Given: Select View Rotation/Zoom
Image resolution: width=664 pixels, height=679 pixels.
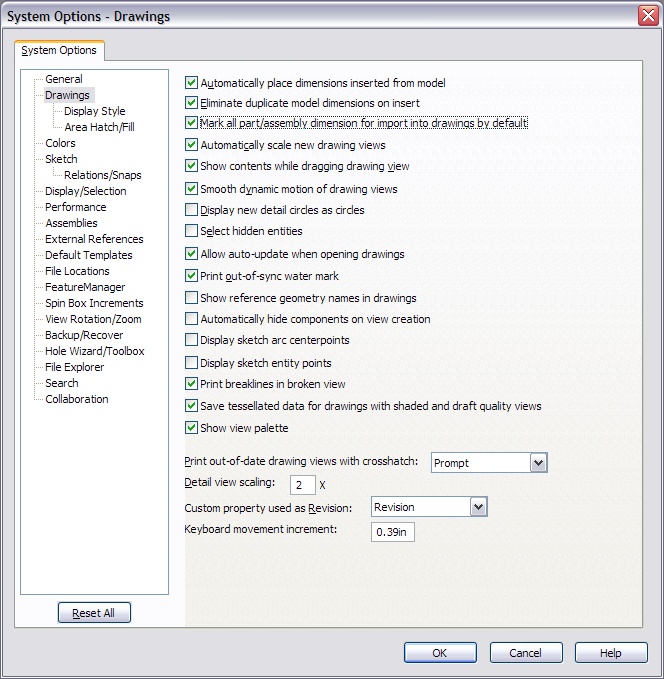Looking at the screenshot, I should pos(94,319).
